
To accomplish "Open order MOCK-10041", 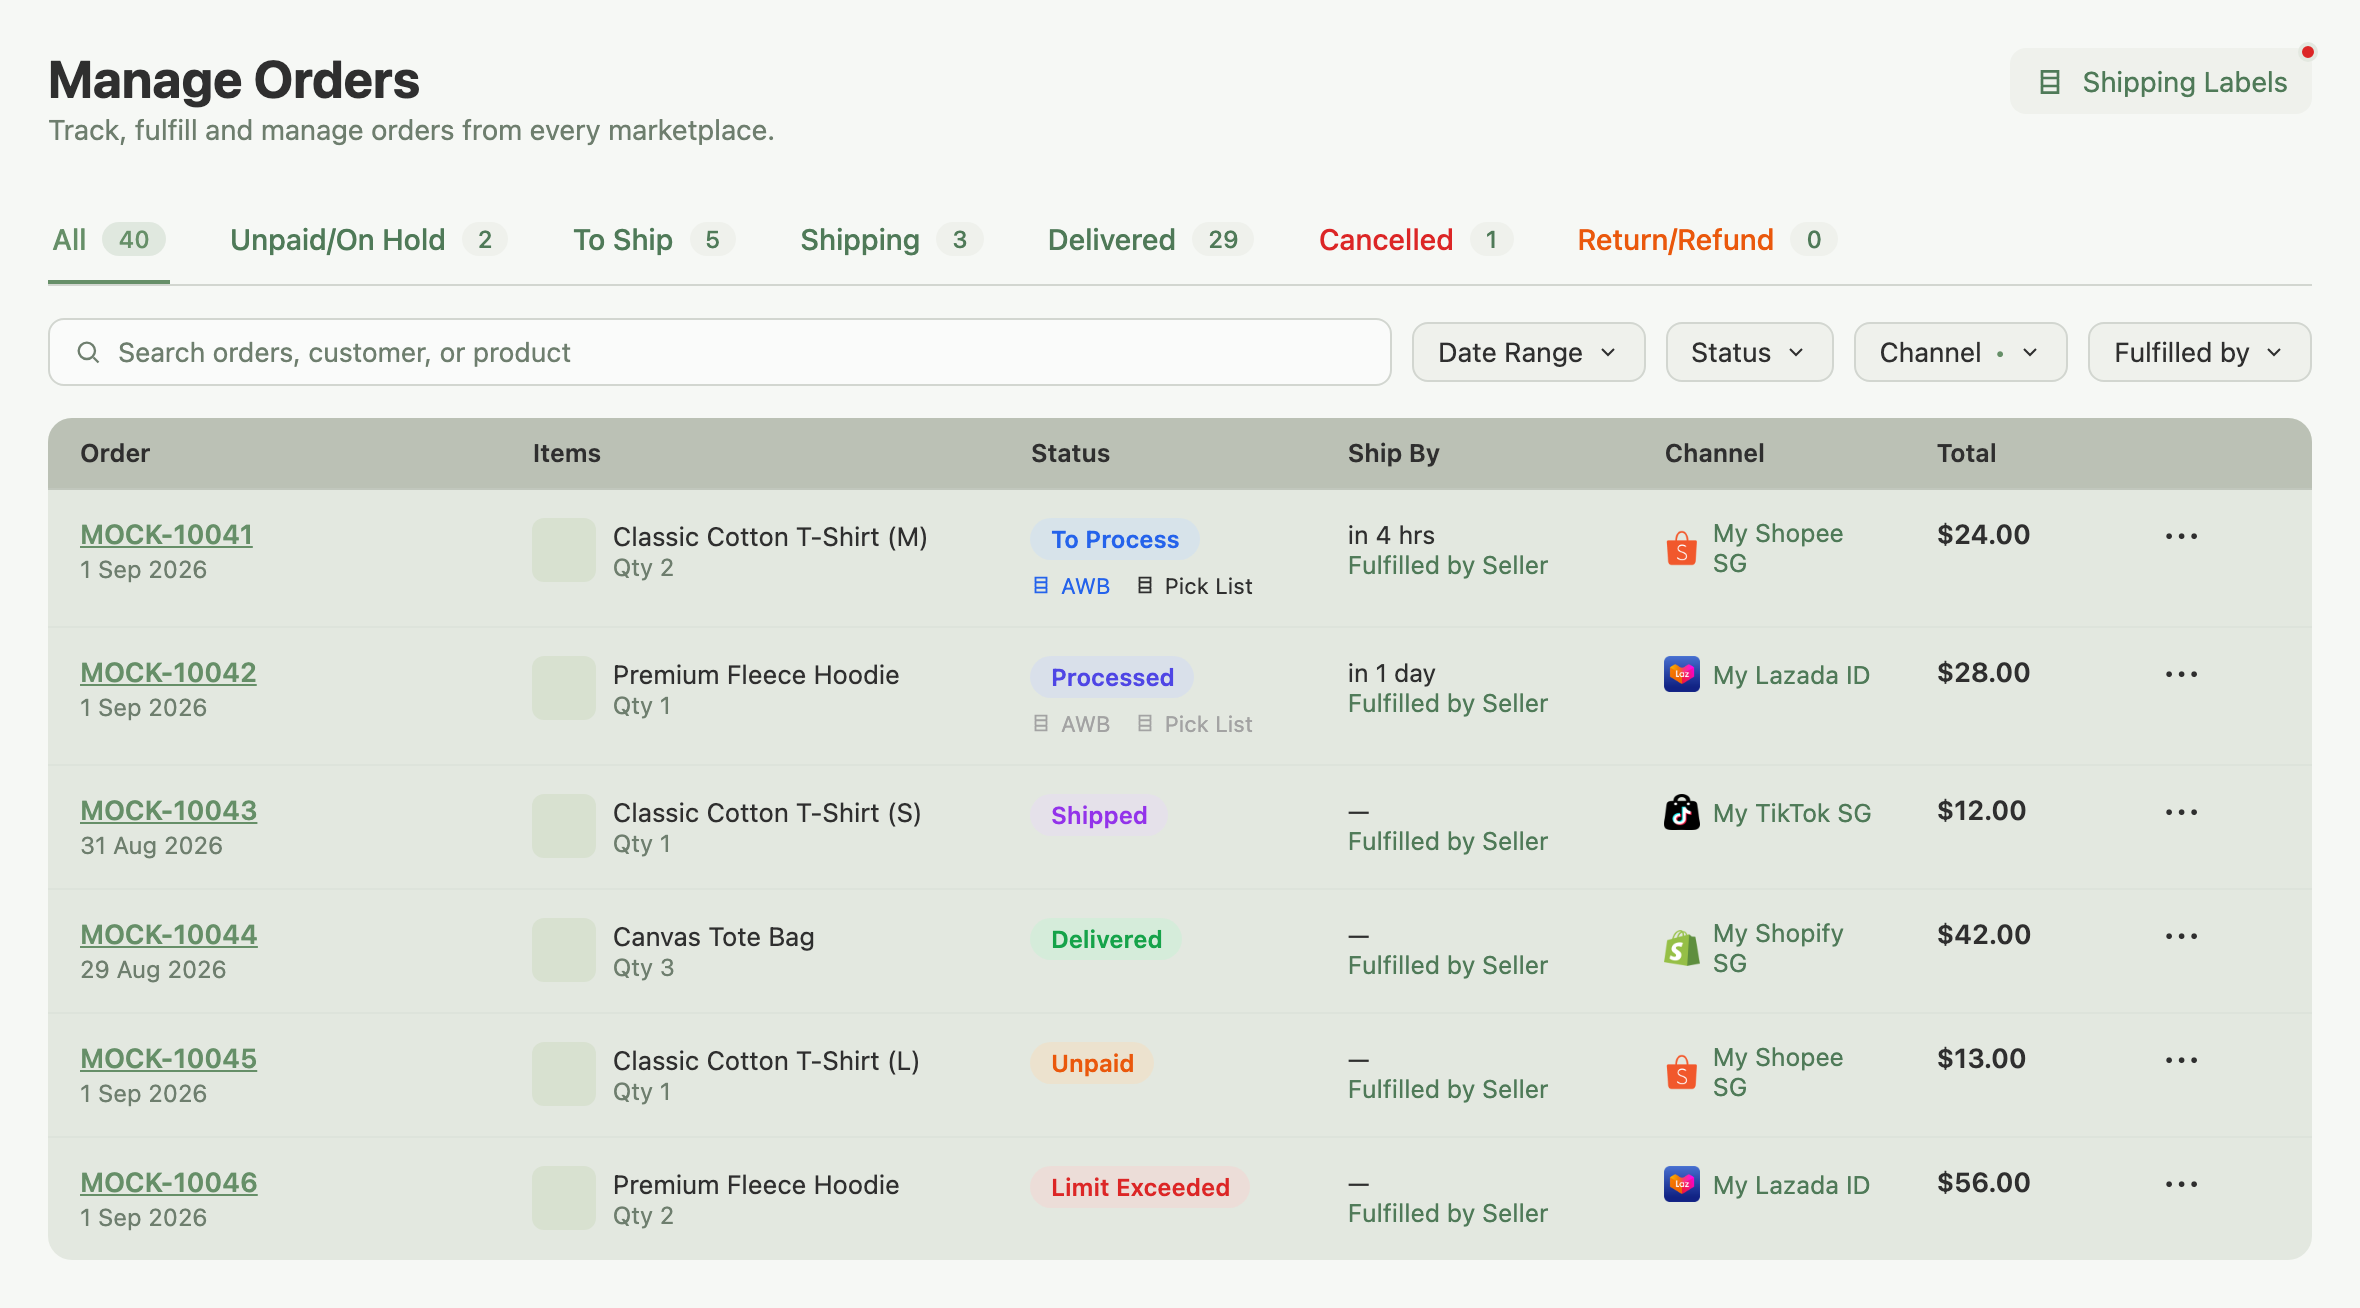I will pos(166,535).
